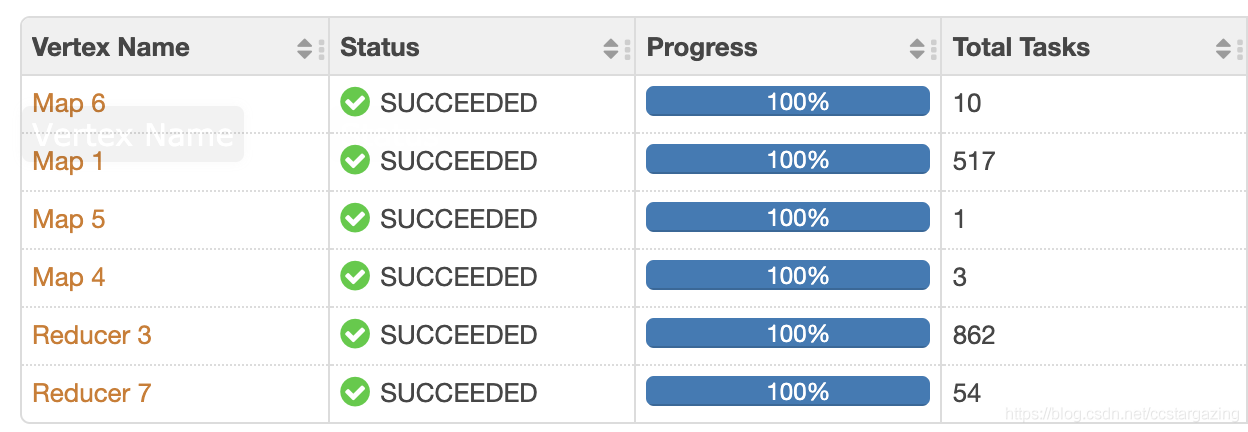Open the Map 4 vertex link
The width and height of the screenshot is (1248, 432).
[x=69, y=277]
